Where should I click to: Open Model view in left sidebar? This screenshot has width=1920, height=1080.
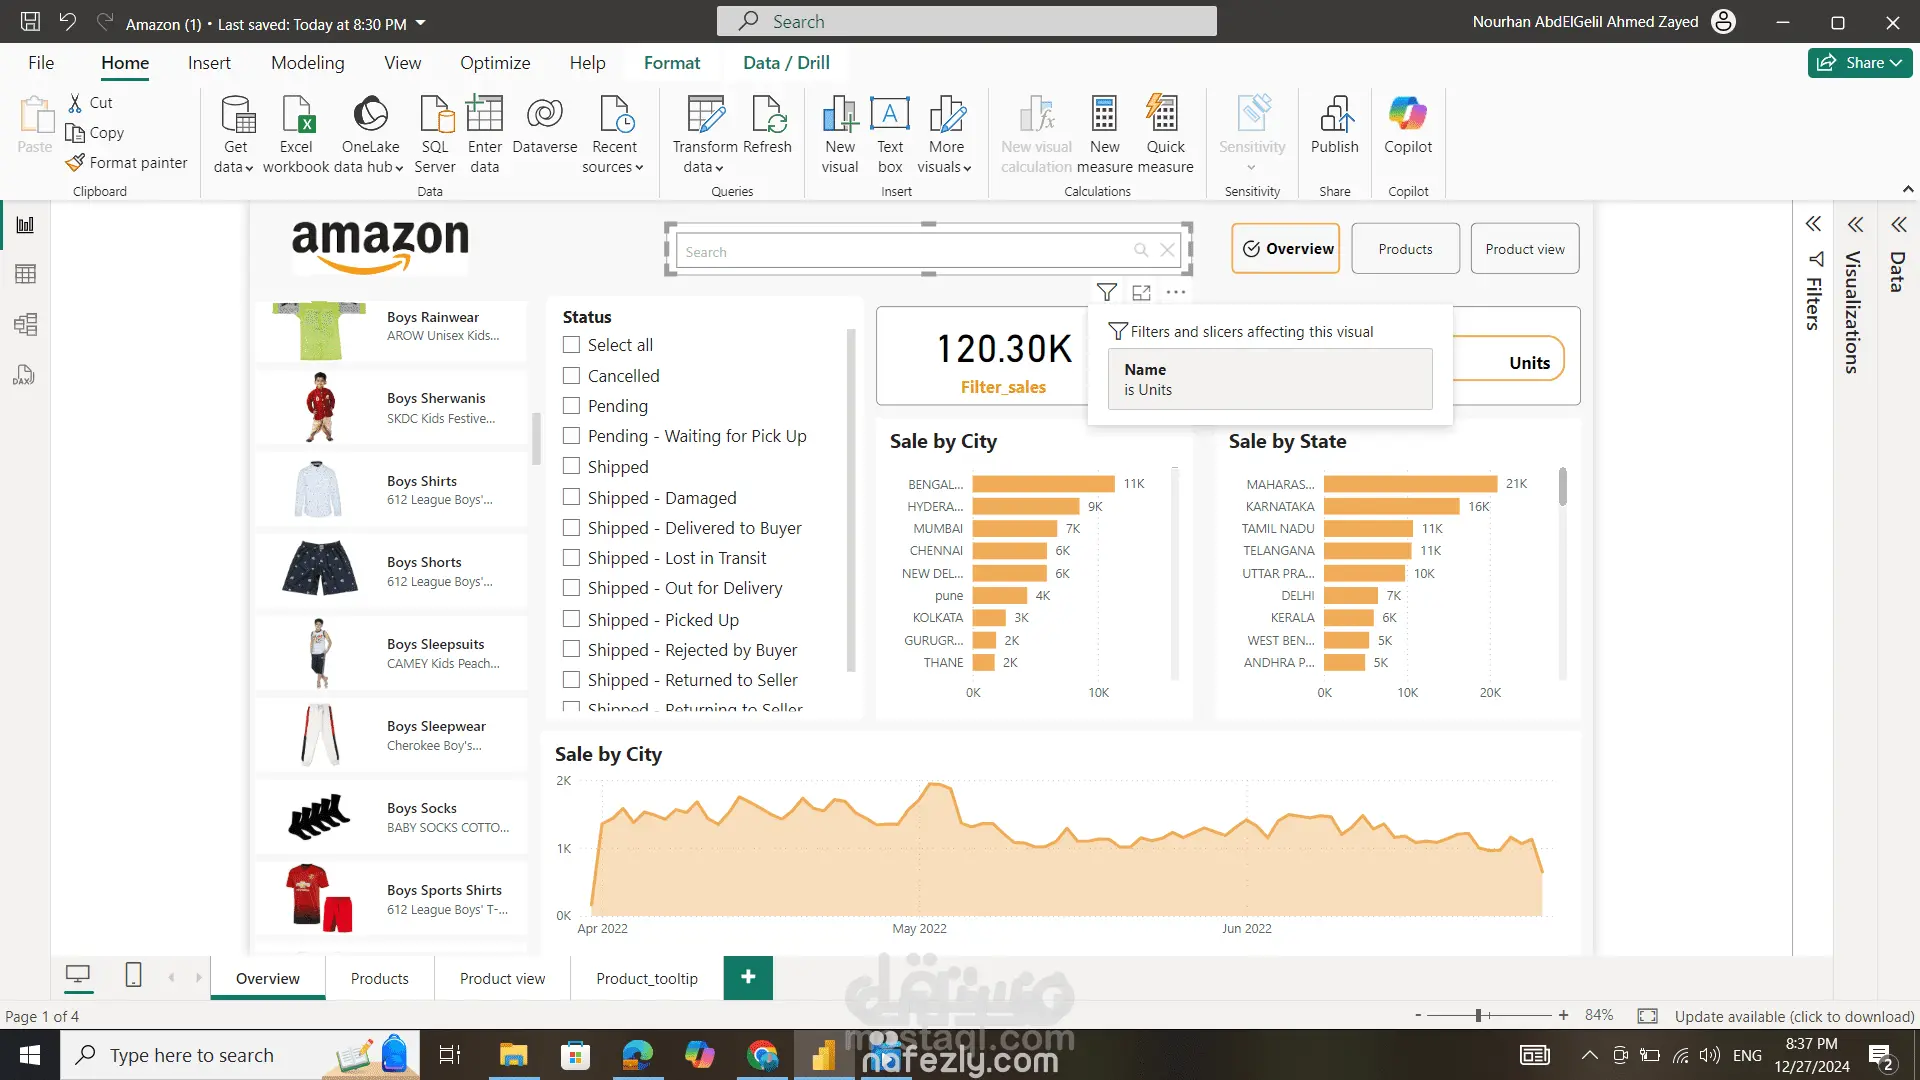(25, 324)
